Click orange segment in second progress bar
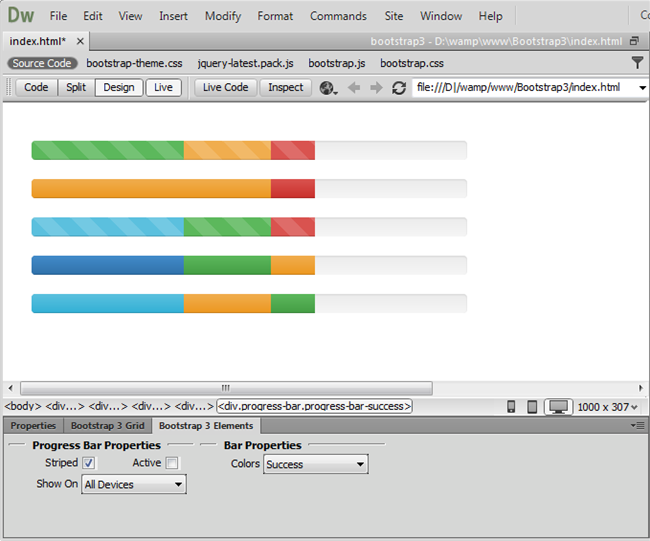The width and height of the screenshot is (650, 541). pos(151,189)
